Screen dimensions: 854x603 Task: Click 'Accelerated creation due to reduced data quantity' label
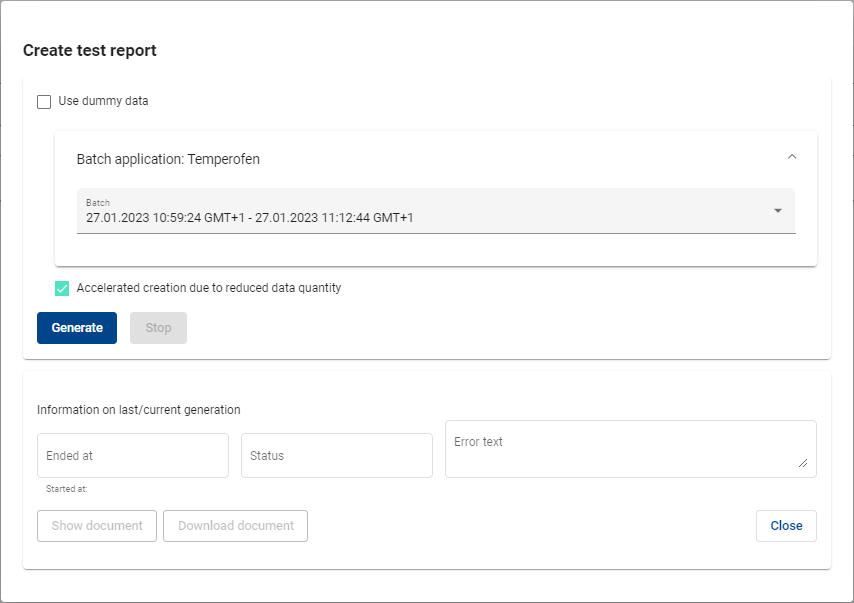point(209,288)
